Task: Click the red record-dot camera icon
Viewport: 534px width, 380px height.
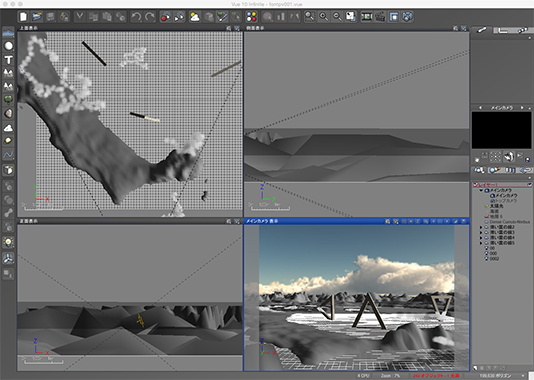Action: pos(166,16)
